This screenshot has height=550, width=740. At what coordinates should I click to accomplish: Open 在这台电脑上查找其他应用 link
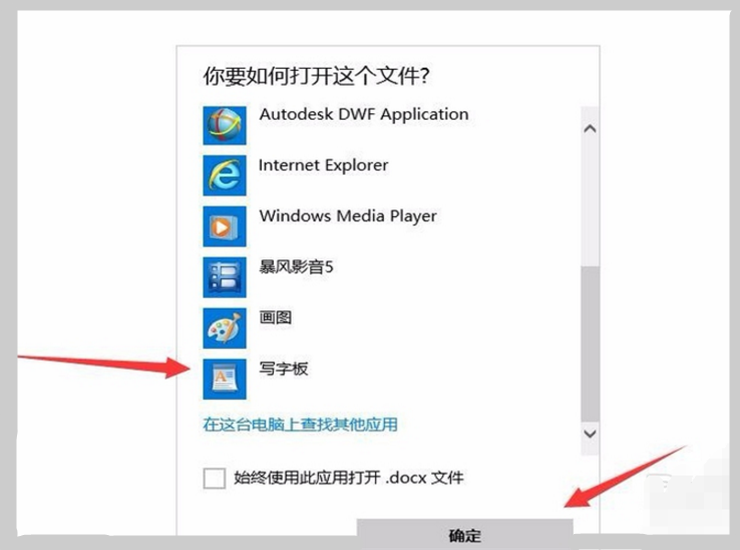[x=300, y=424]
